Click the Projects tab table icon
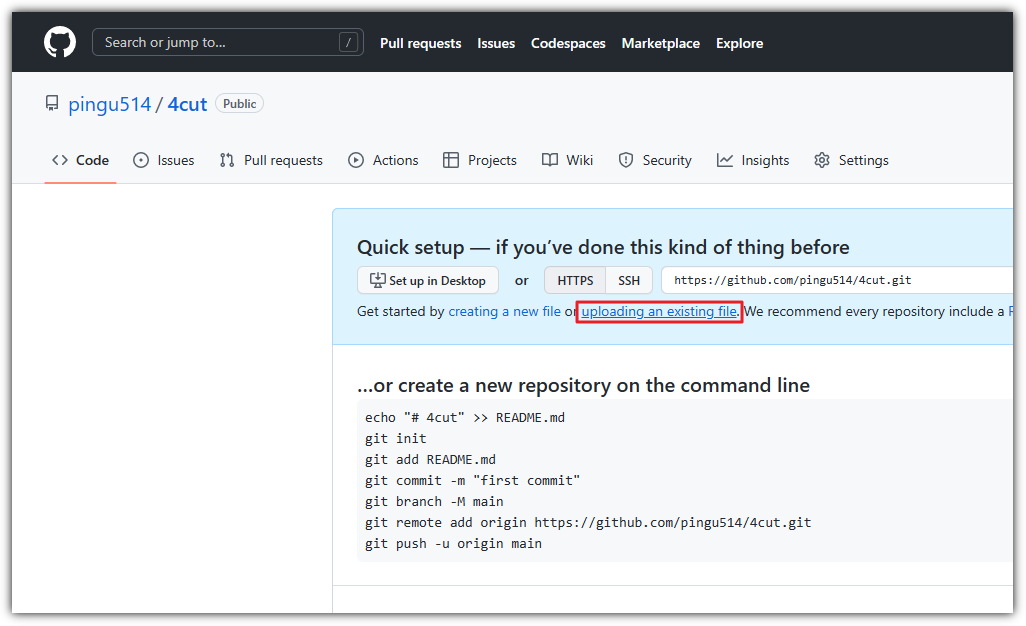 451,160
